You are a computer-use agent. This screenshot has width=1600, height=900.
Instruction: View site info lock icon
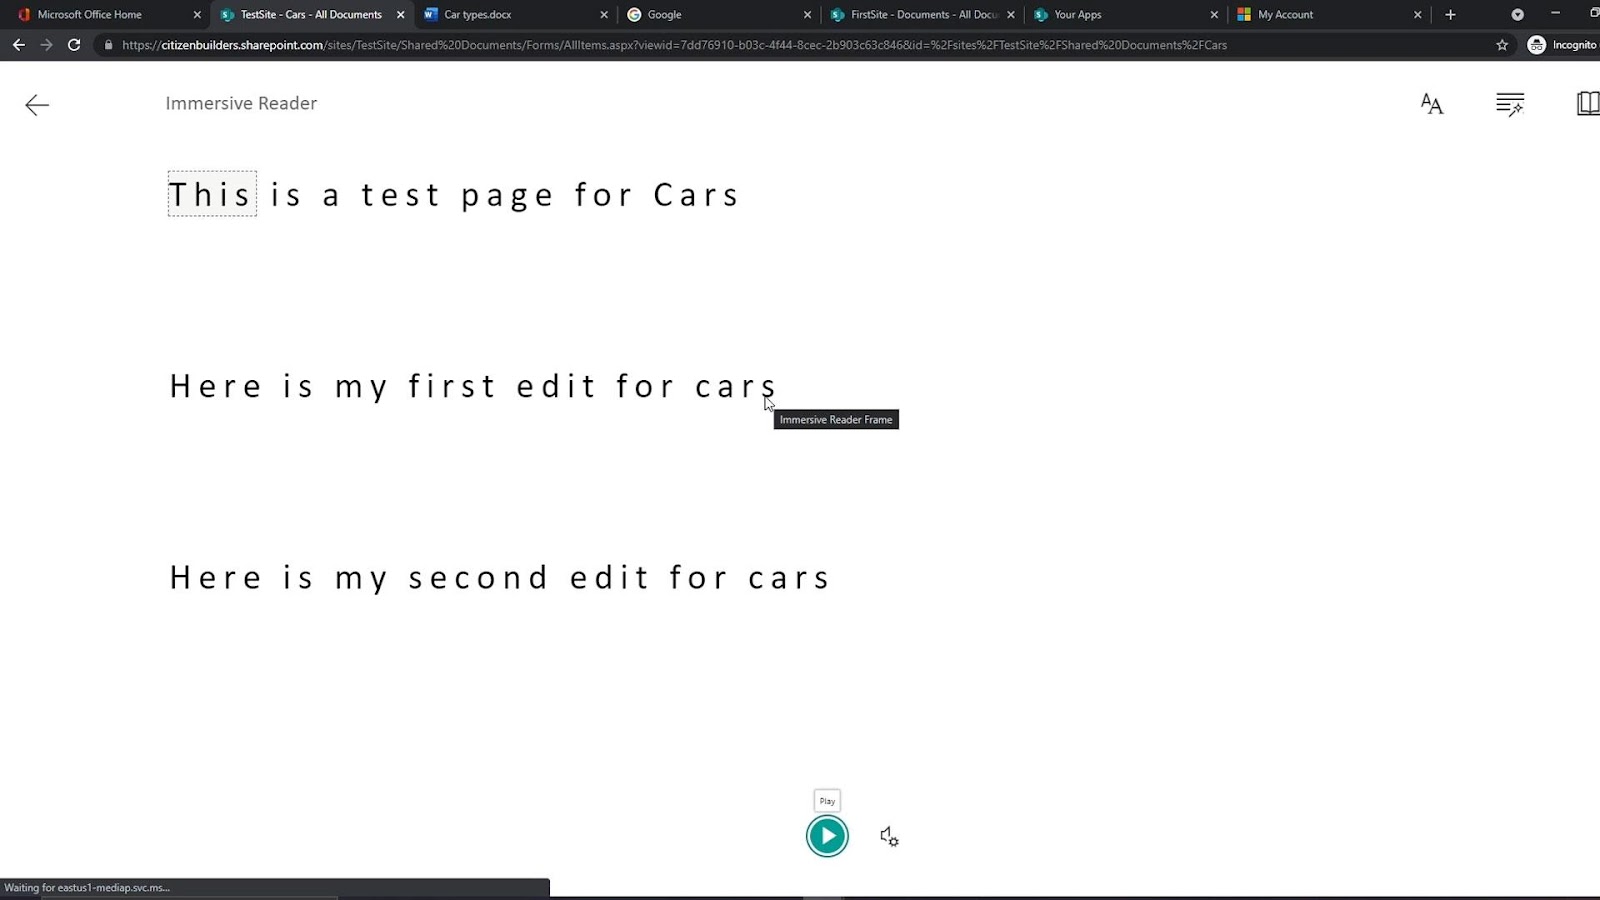108,45
